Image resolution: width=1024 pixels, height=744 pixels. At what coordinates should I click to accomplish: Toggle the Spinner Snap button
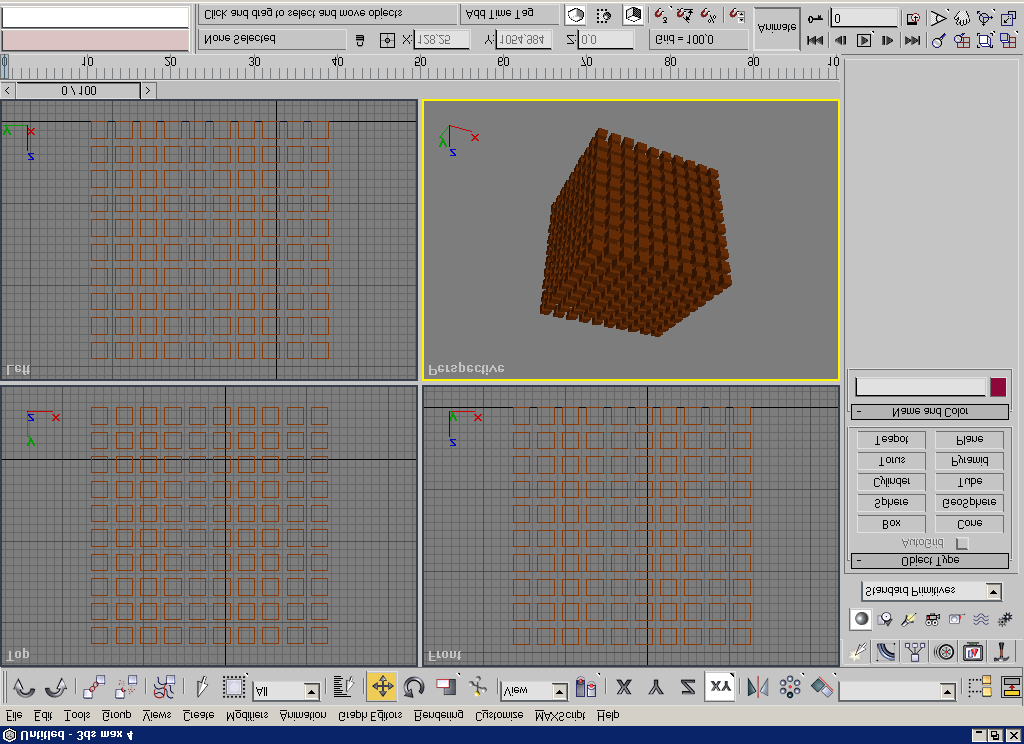pos(737,14)
